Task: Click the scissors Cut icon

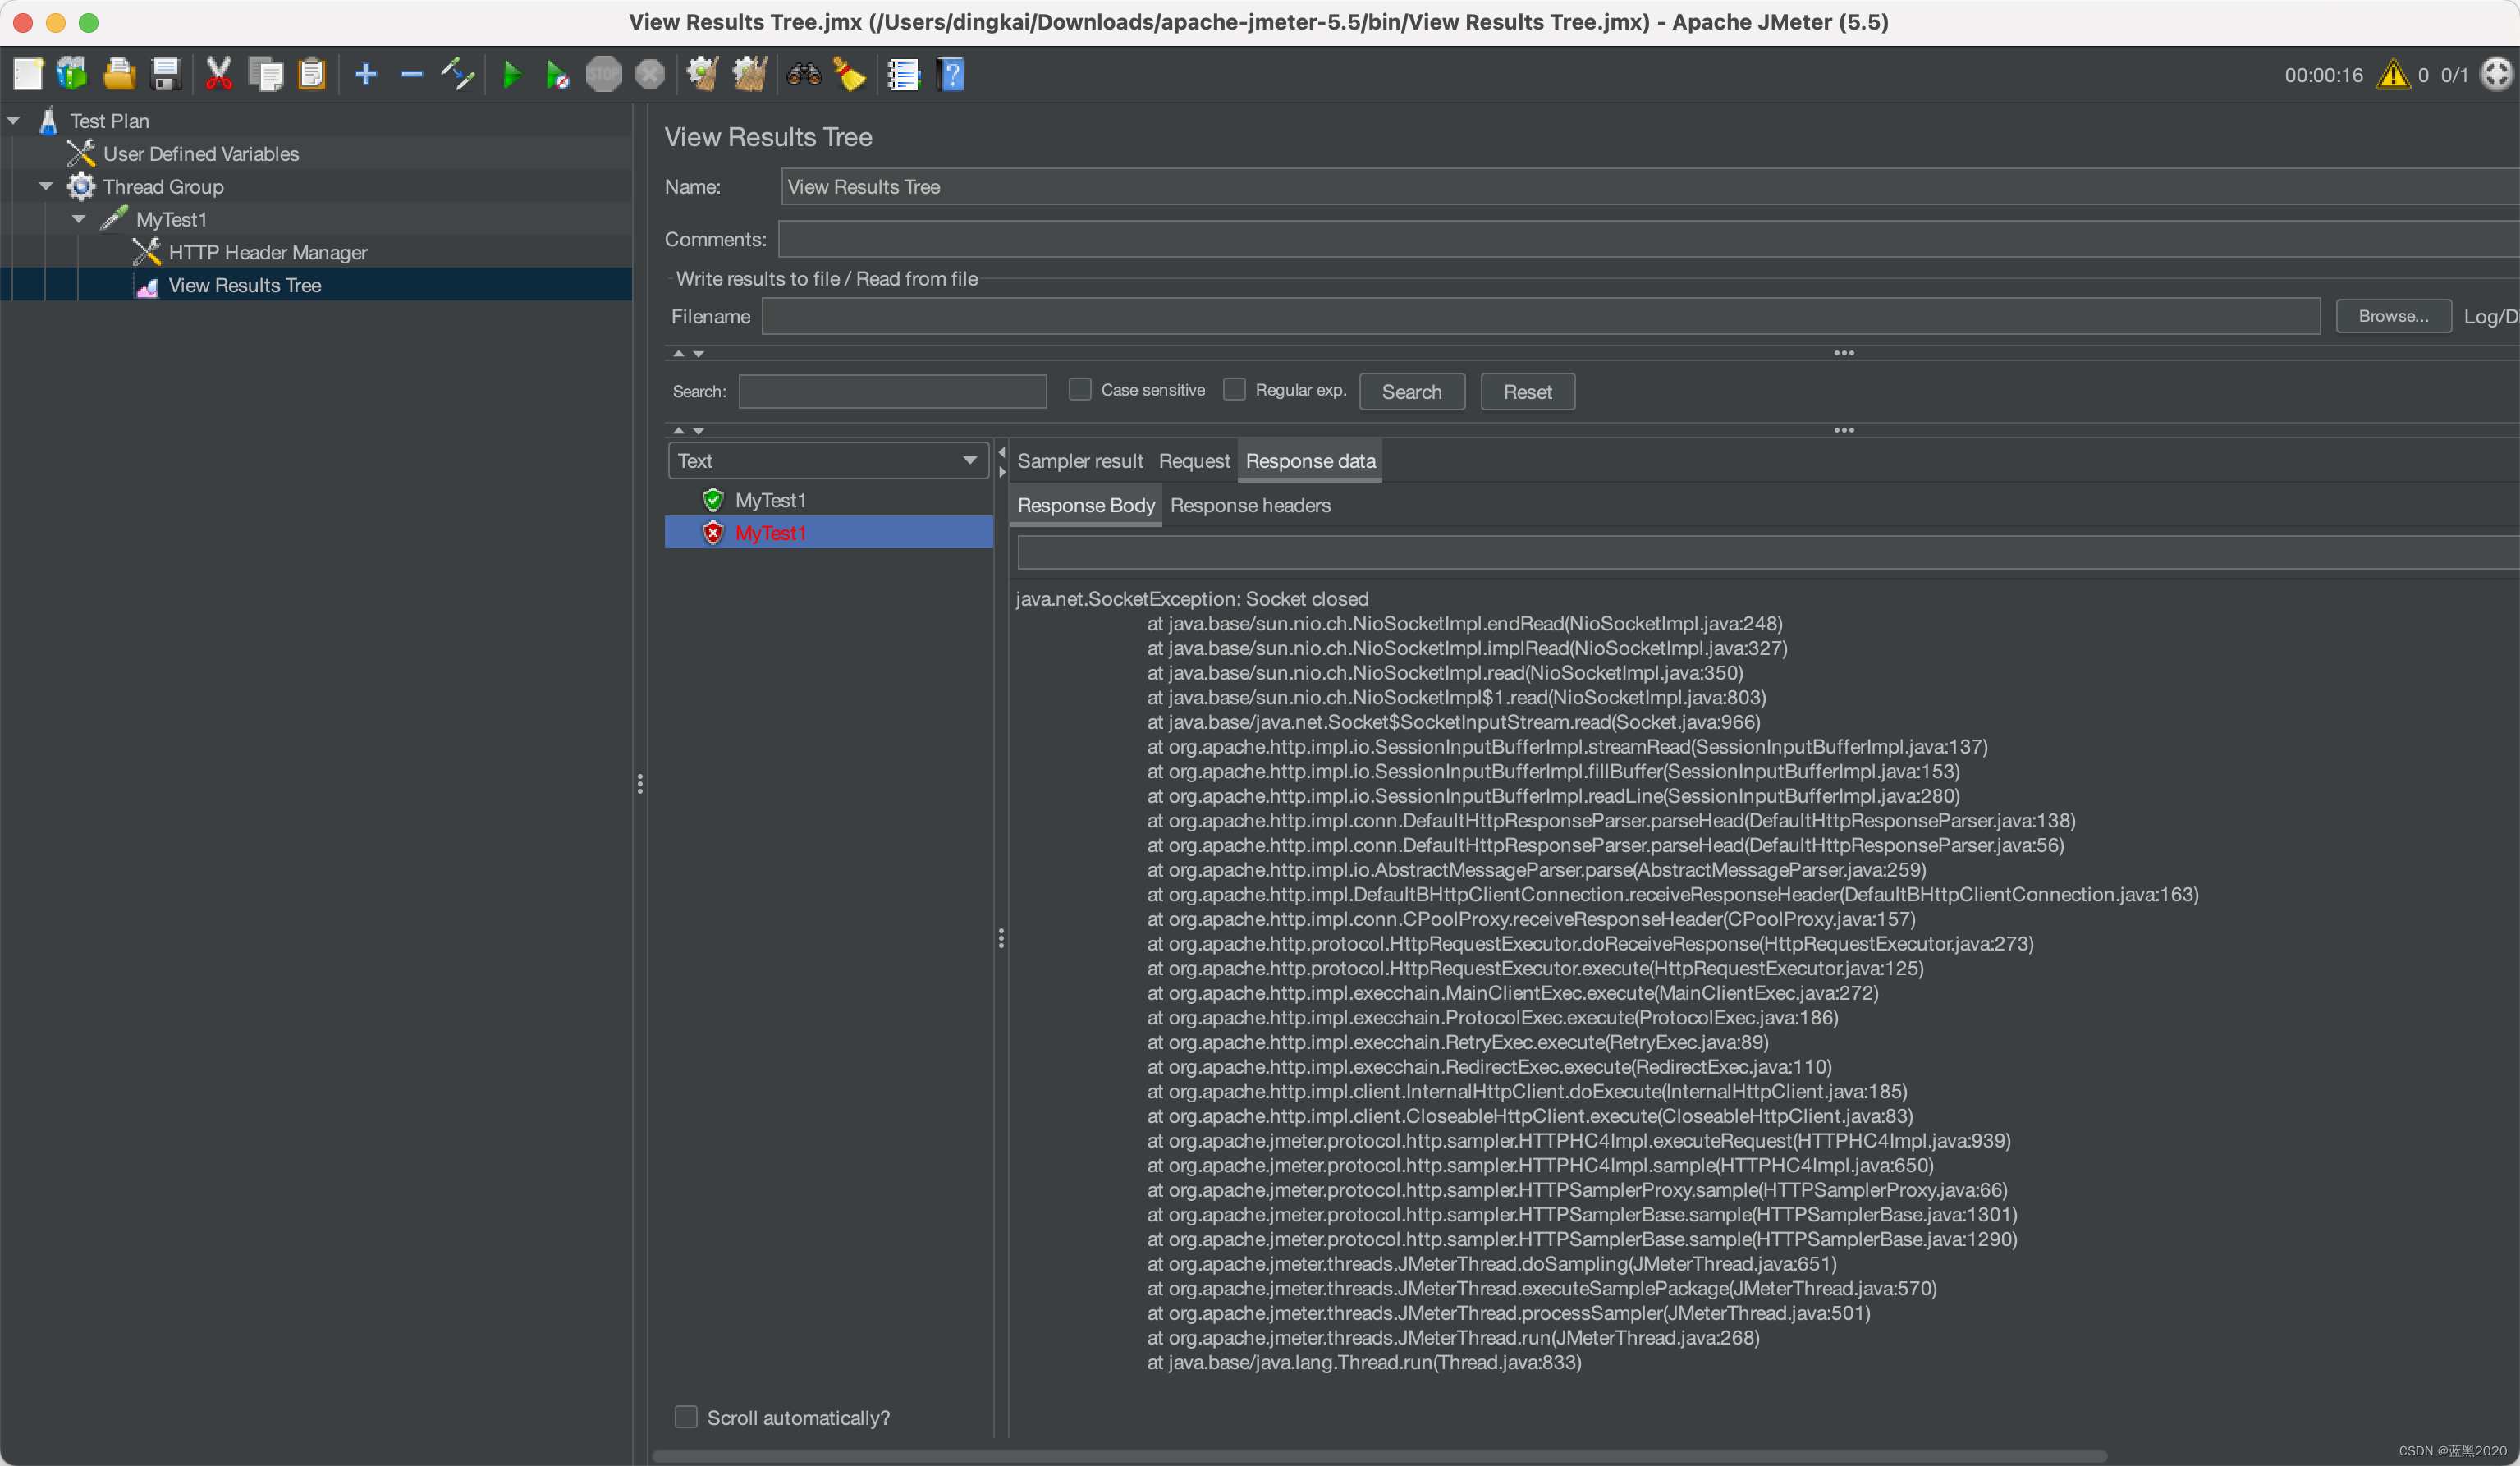Action: (218, 74)
